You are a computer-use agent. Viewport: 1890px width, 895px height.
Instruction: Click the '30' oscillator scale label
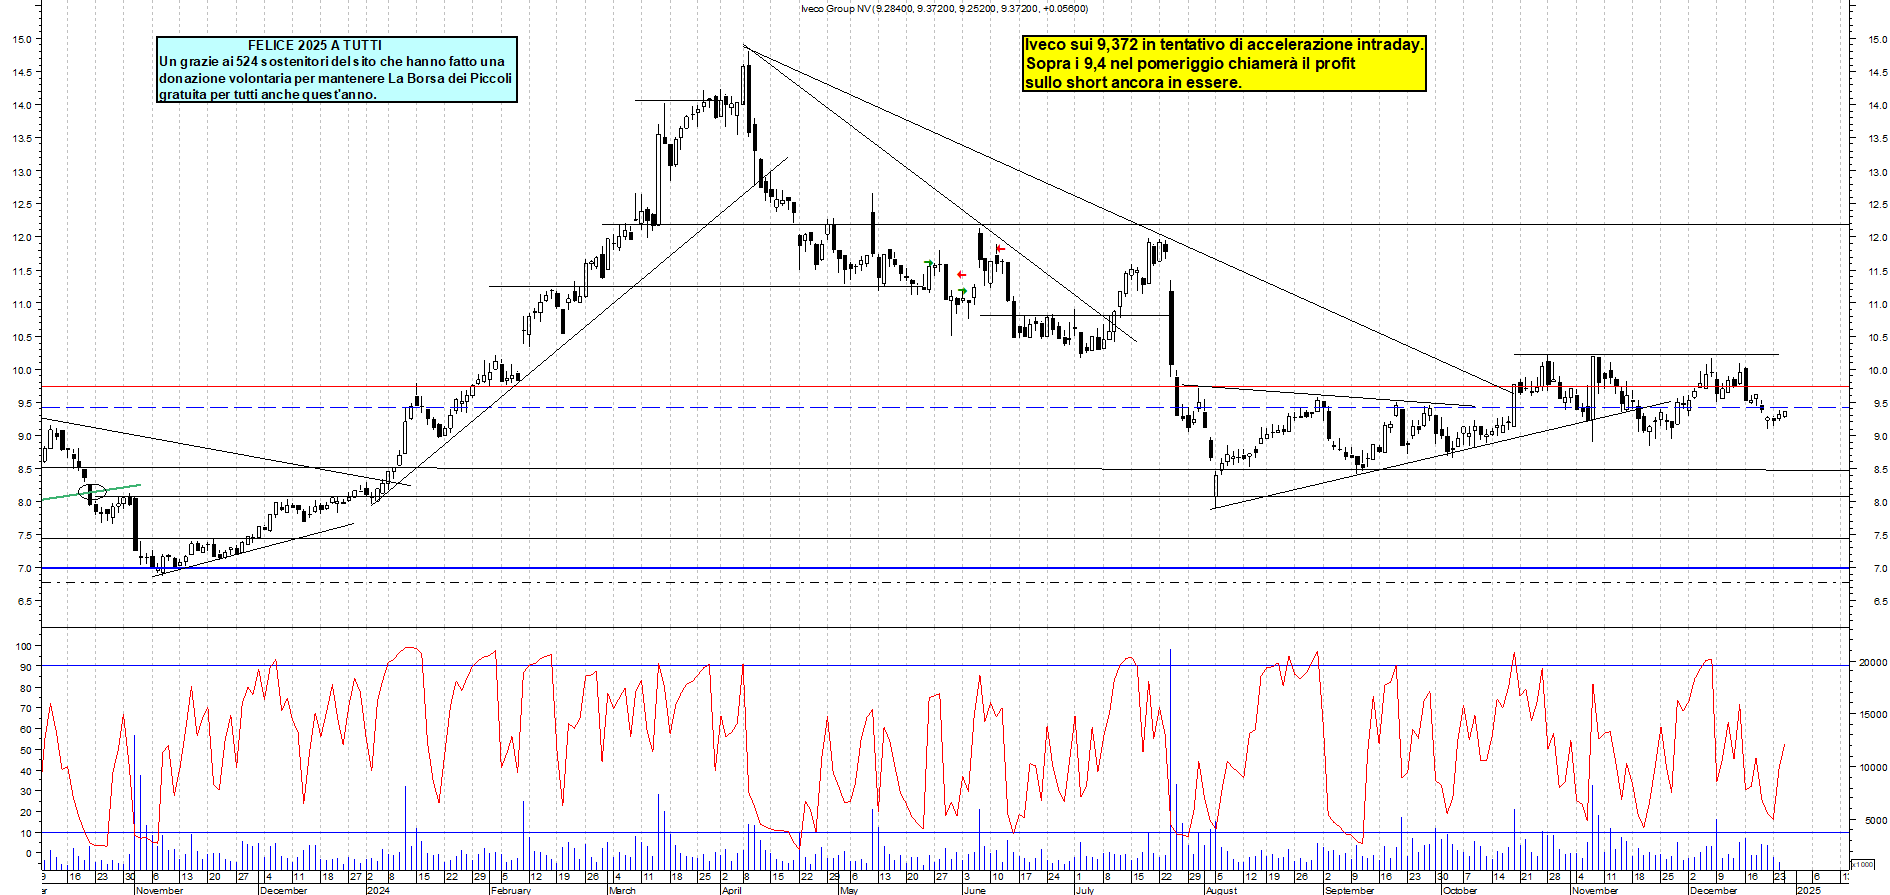25,791
